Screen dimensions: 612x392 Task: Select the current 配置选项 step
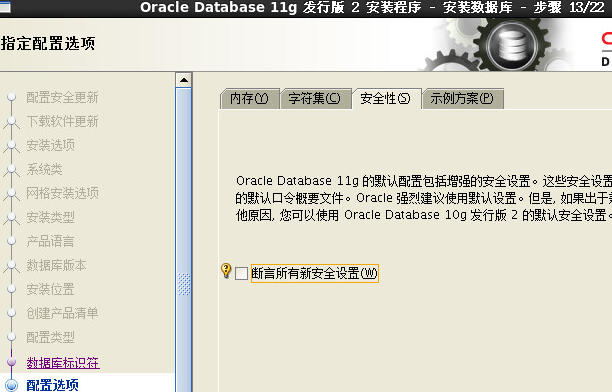click(x=52, y=385)
